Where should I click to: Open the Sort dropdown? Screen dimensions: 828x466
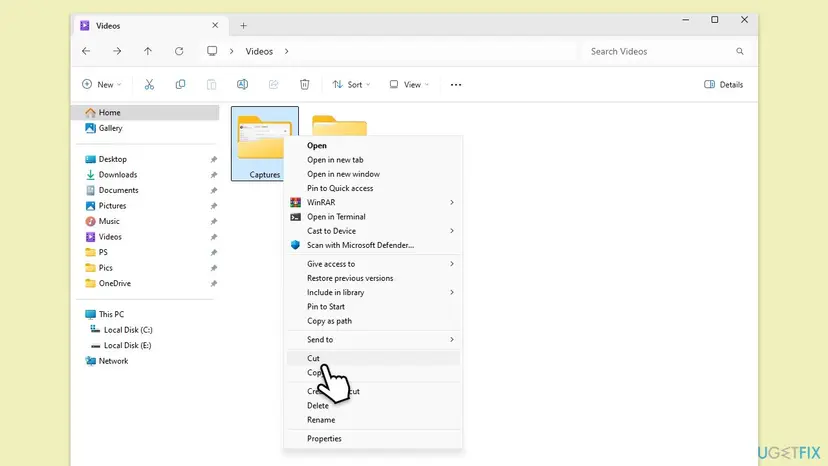point(351,85)
